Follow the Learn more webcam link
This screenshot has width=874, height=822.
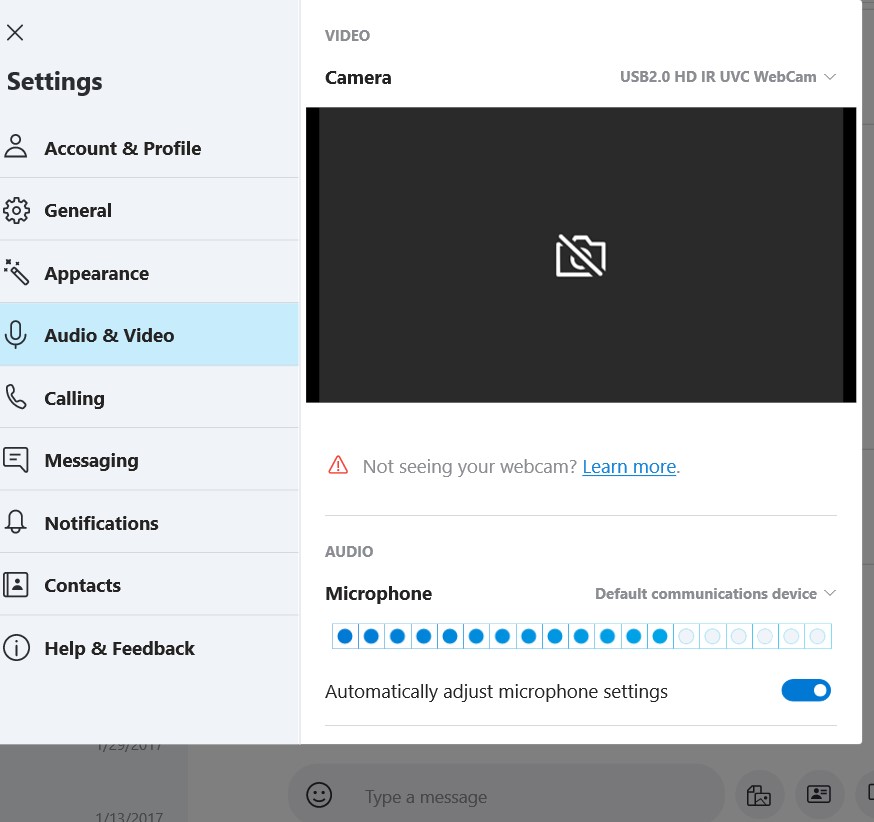[629, 466]
